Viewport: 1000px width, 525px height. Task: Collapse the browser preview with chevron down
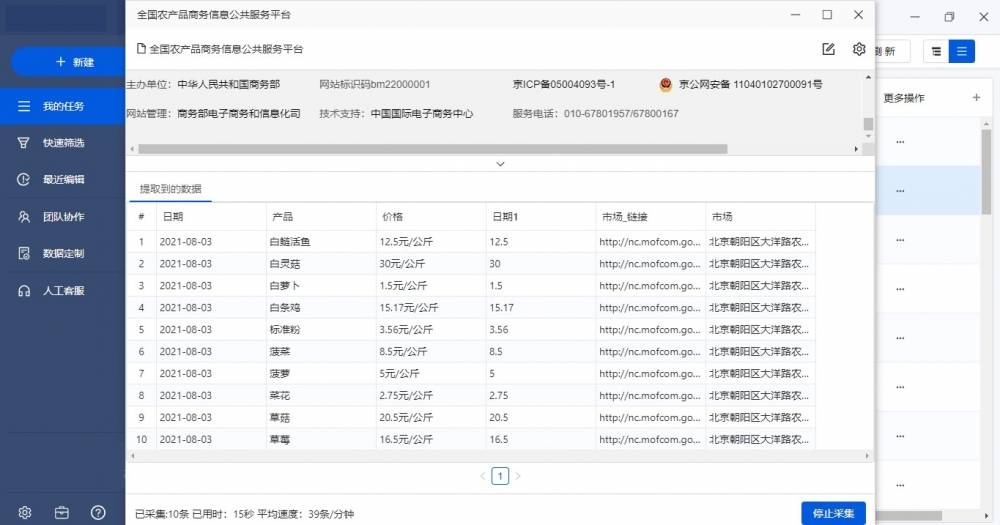coord(500,164)
